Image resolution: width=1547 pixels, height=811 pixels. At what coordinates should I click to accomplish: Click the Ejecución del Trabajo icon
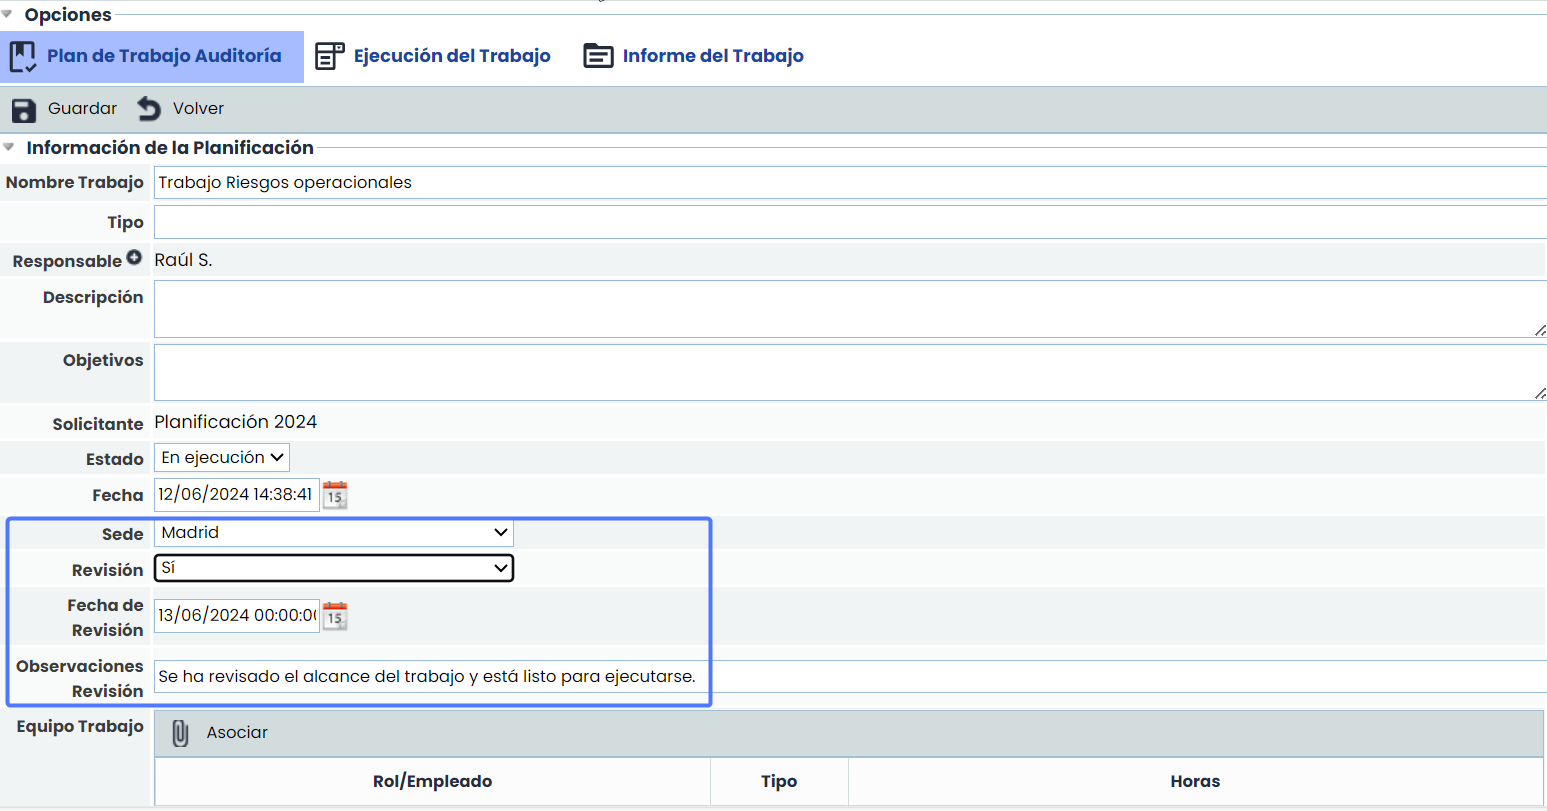click(329, 56)
